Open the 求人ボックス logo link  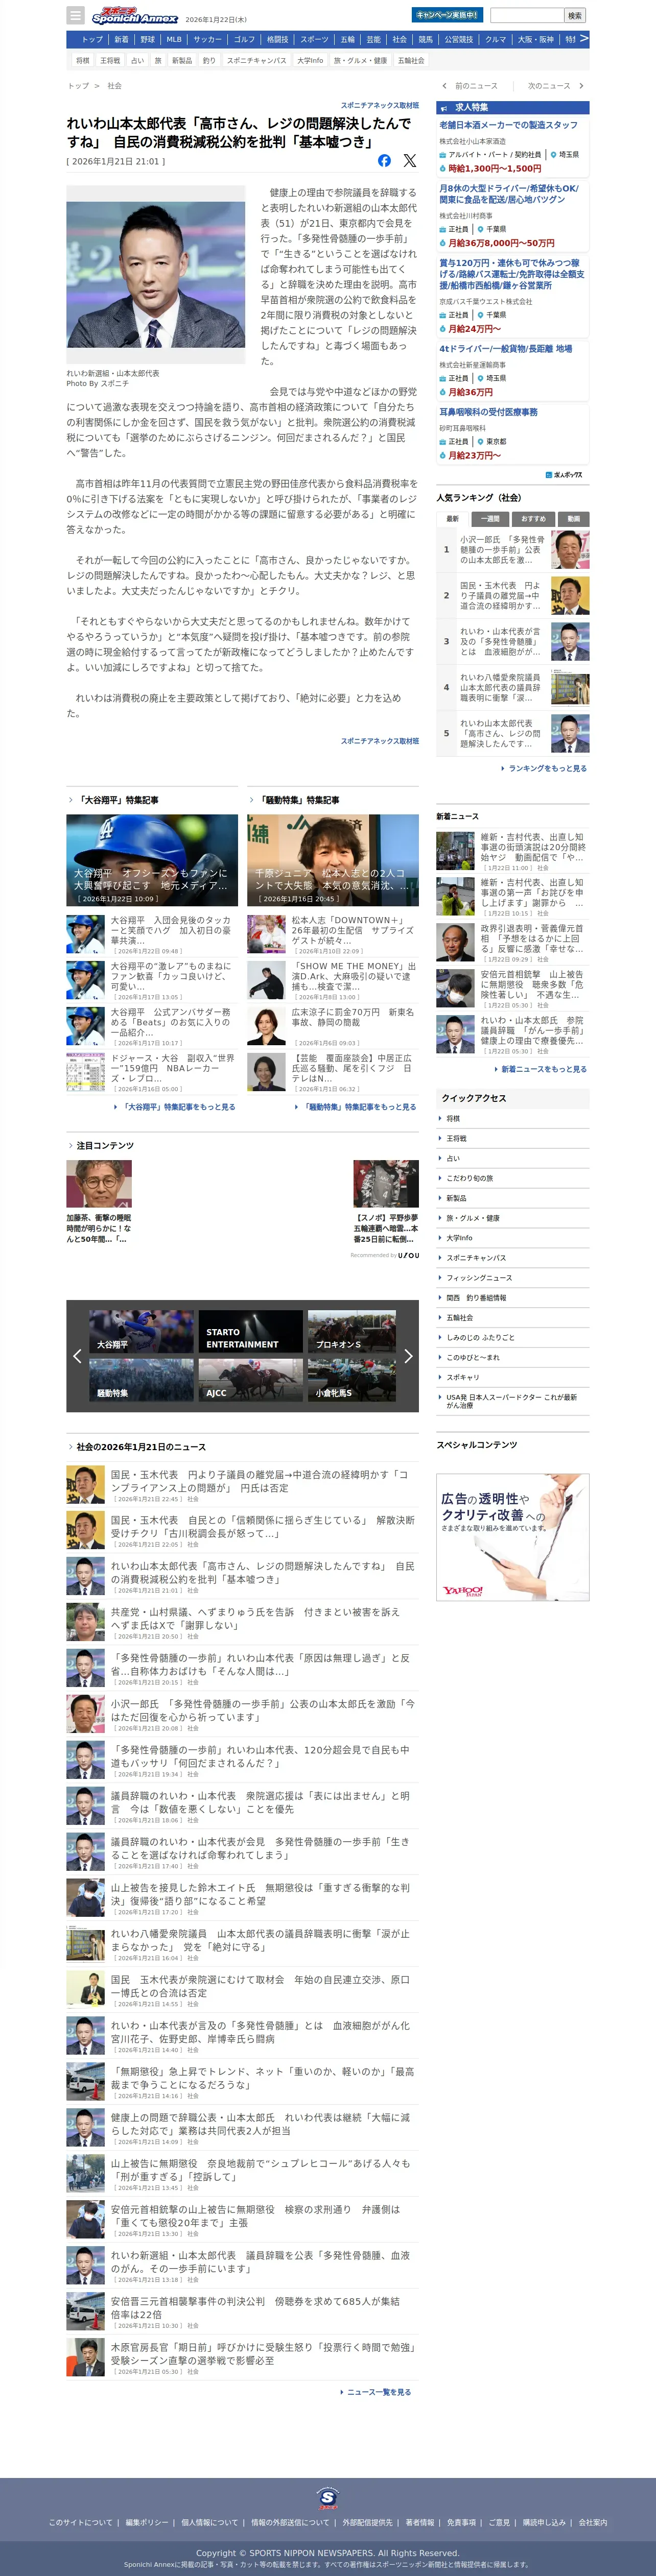point(564,475)
